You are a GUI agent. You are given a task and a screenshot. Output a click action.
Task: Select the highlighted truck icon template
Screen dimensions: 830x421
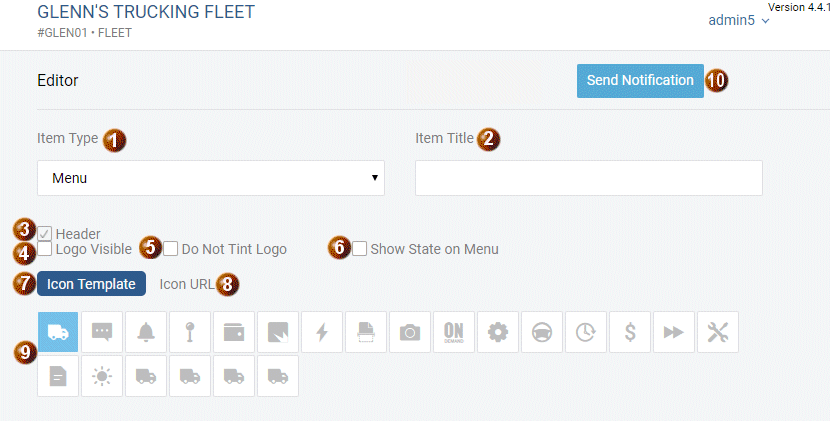pyautogui.click(x=58, y=332)
